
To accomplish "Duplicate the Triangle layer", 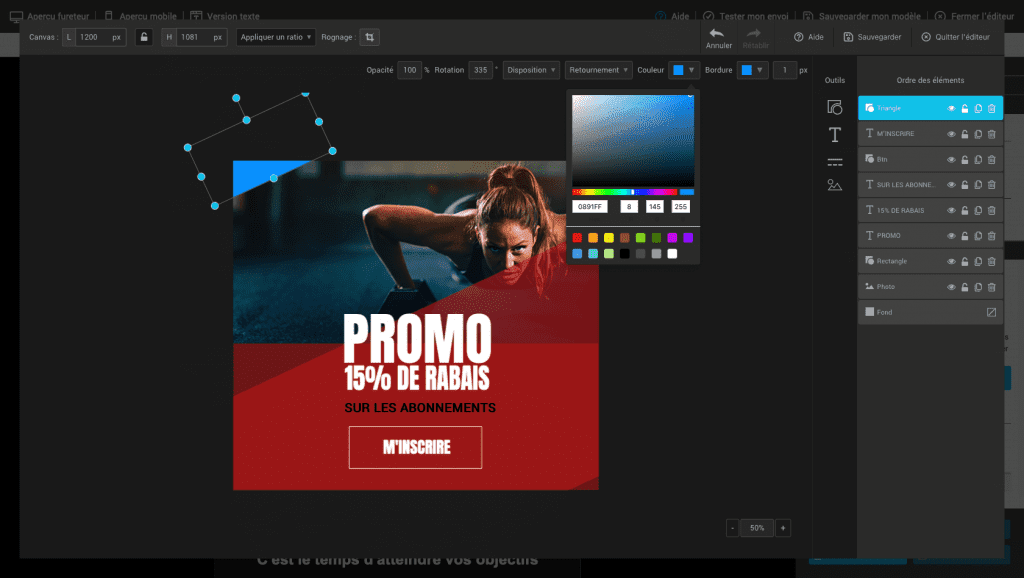I will (x=978, y=108).
